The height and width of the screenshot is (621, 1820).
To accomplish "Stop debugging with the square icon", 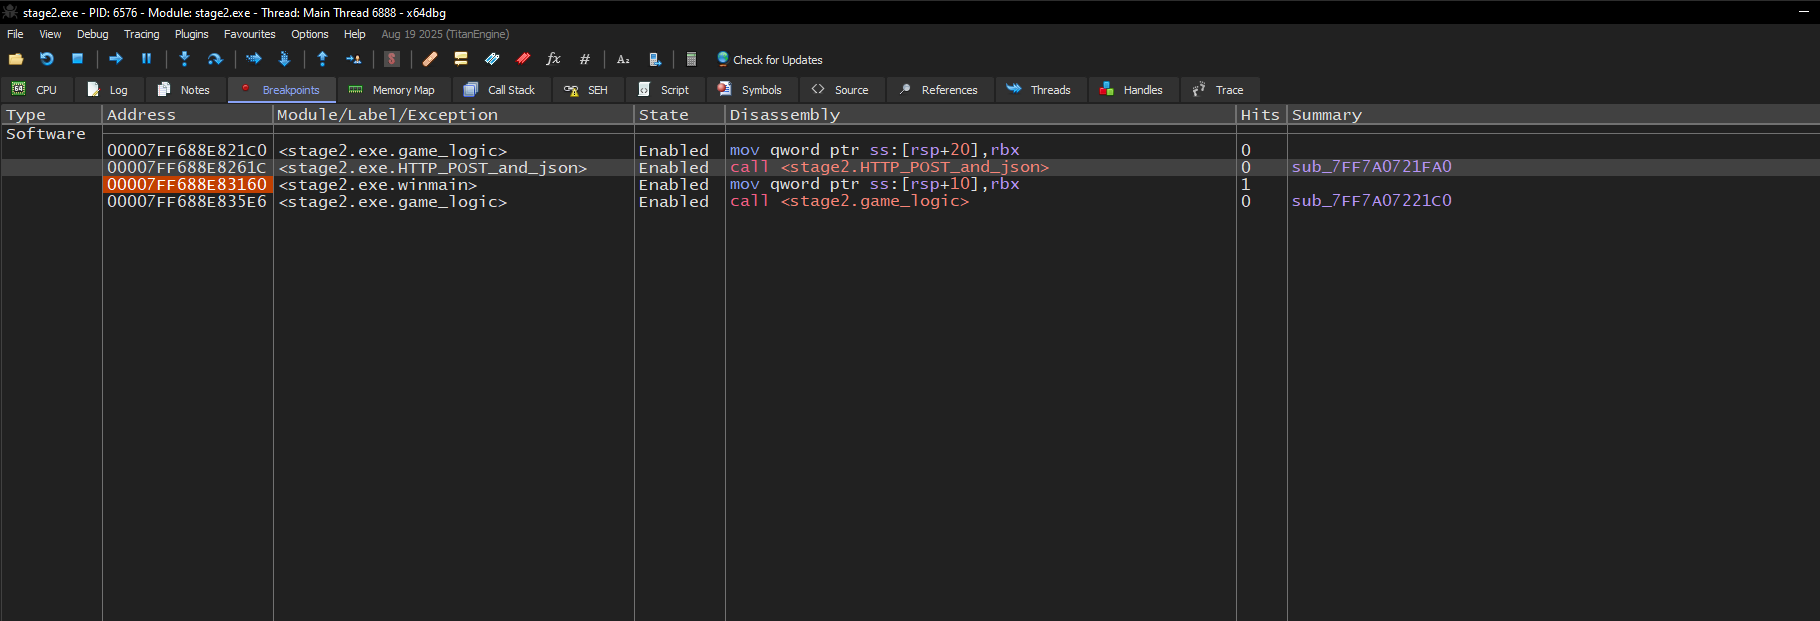I will [77, 59].
